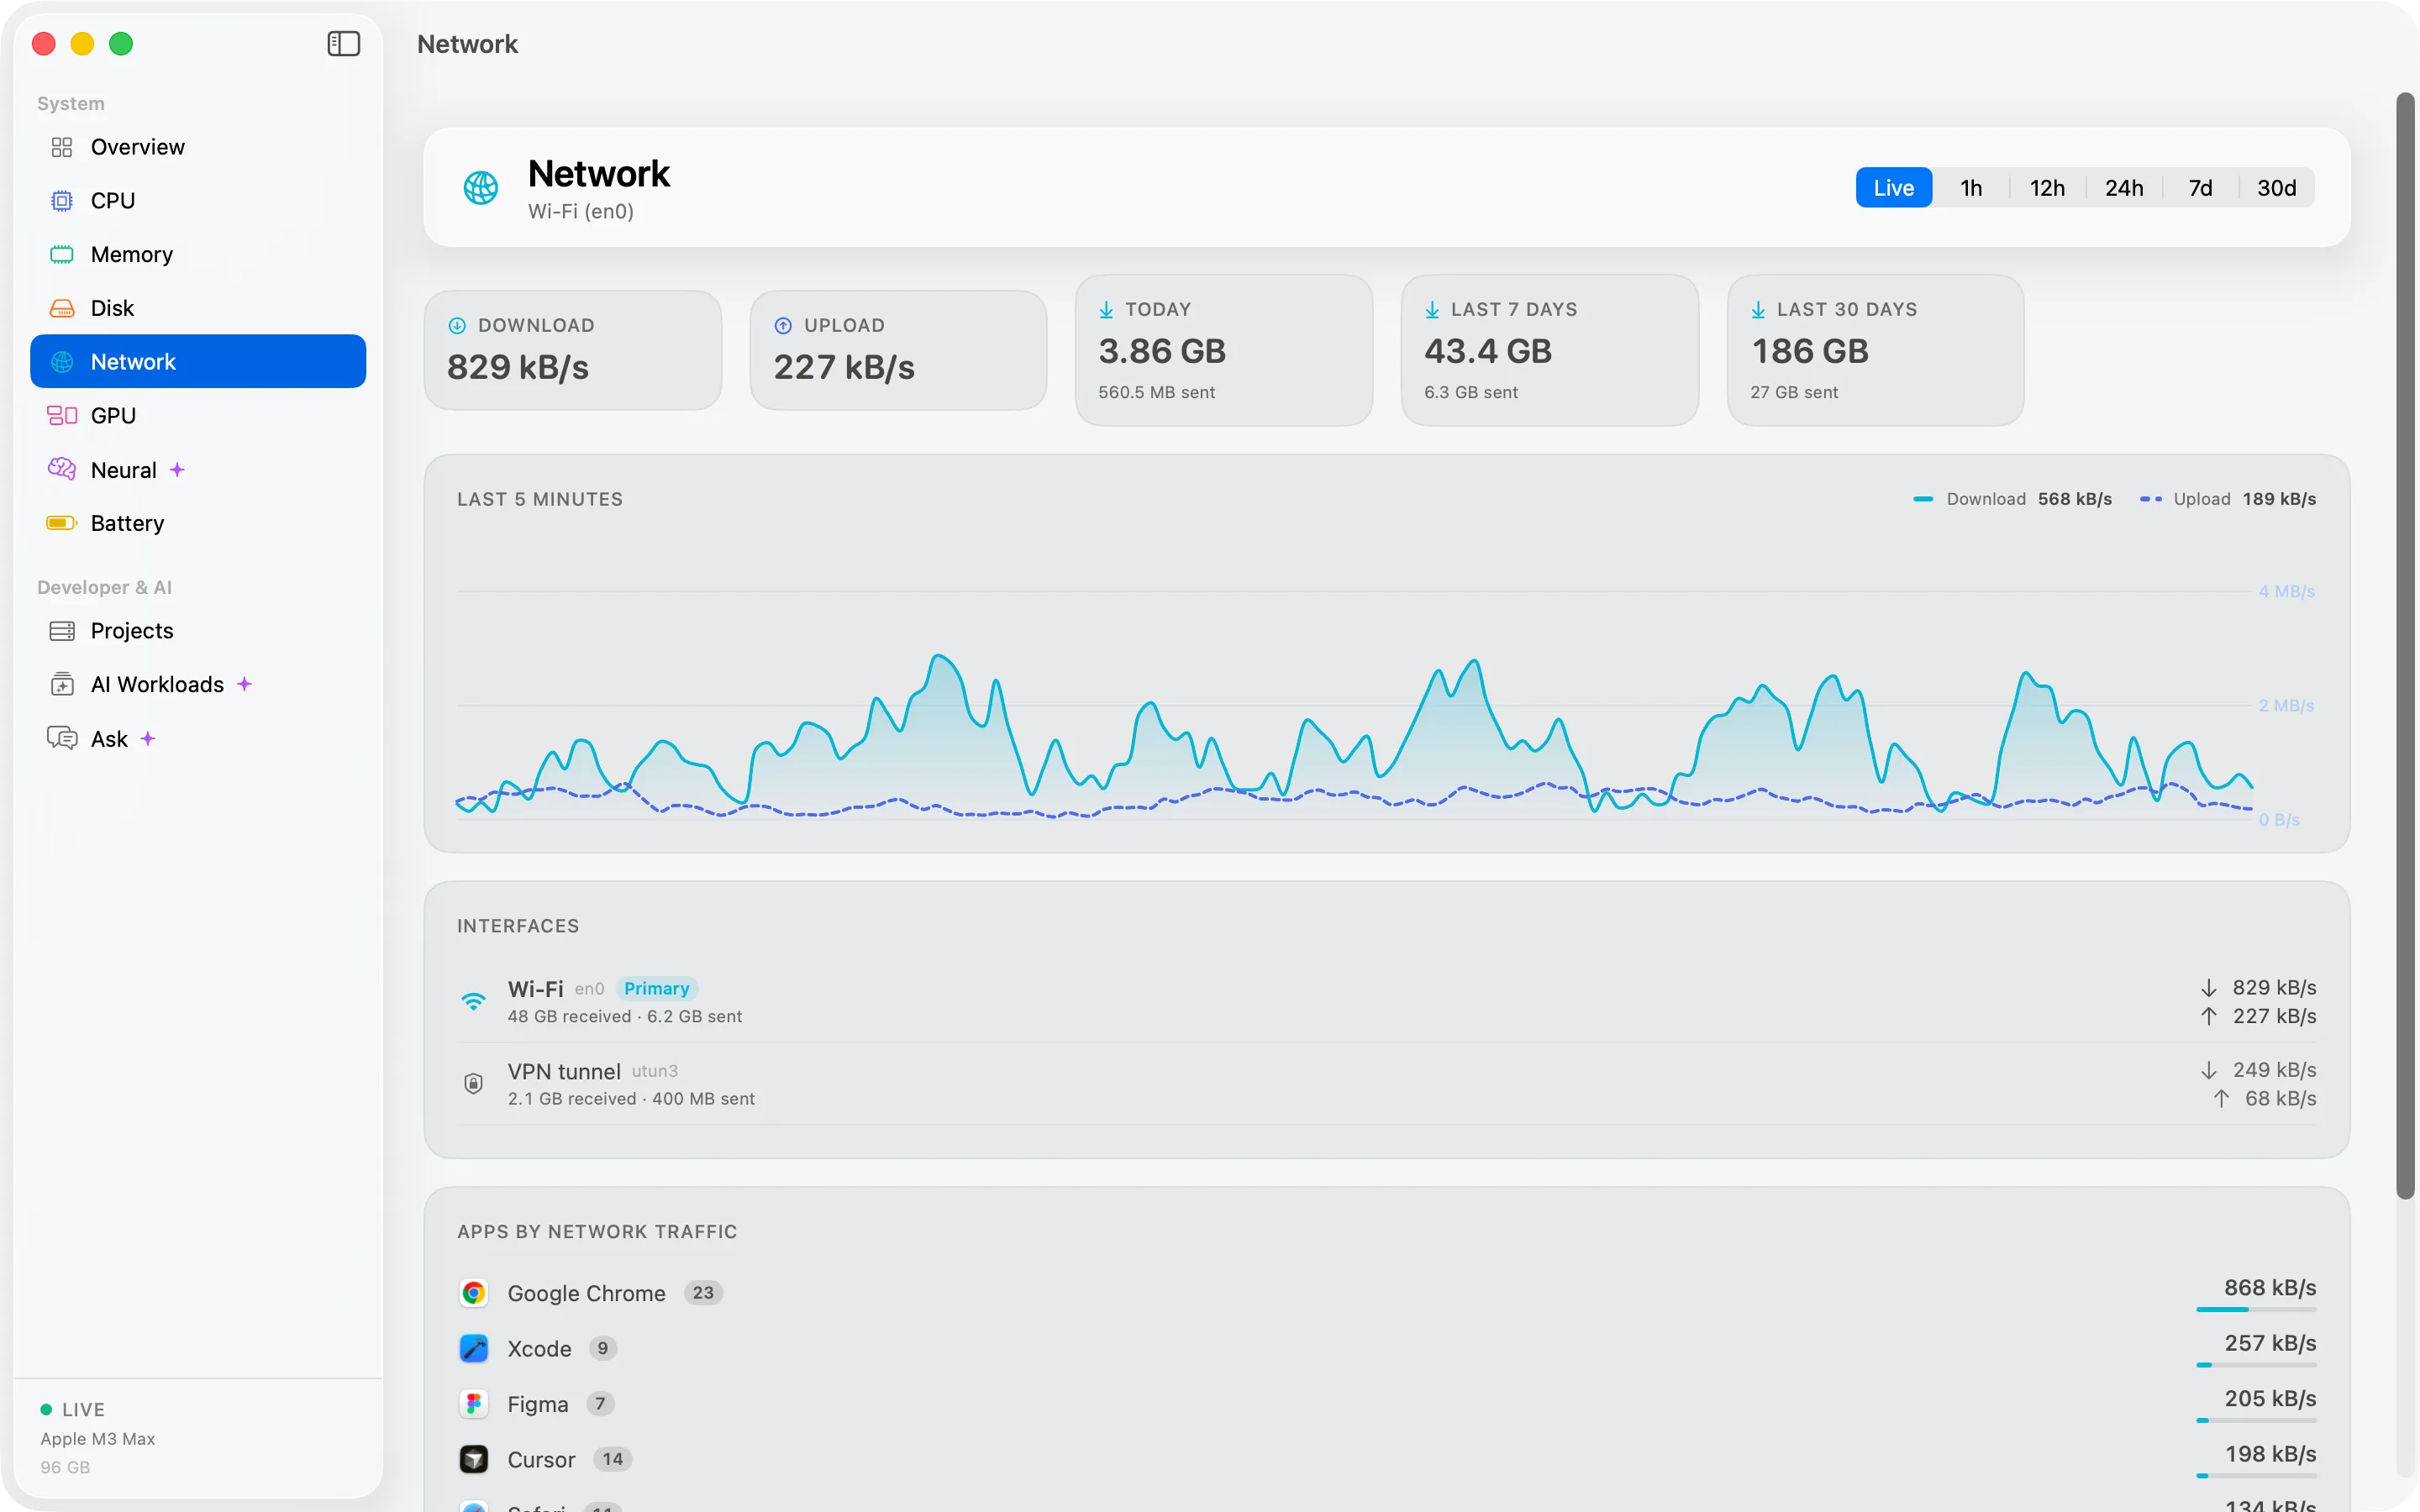2420x1512 pixels.
Task: Click the Wi-Fi (en0) subtitle text
Action: coord(581,212)
